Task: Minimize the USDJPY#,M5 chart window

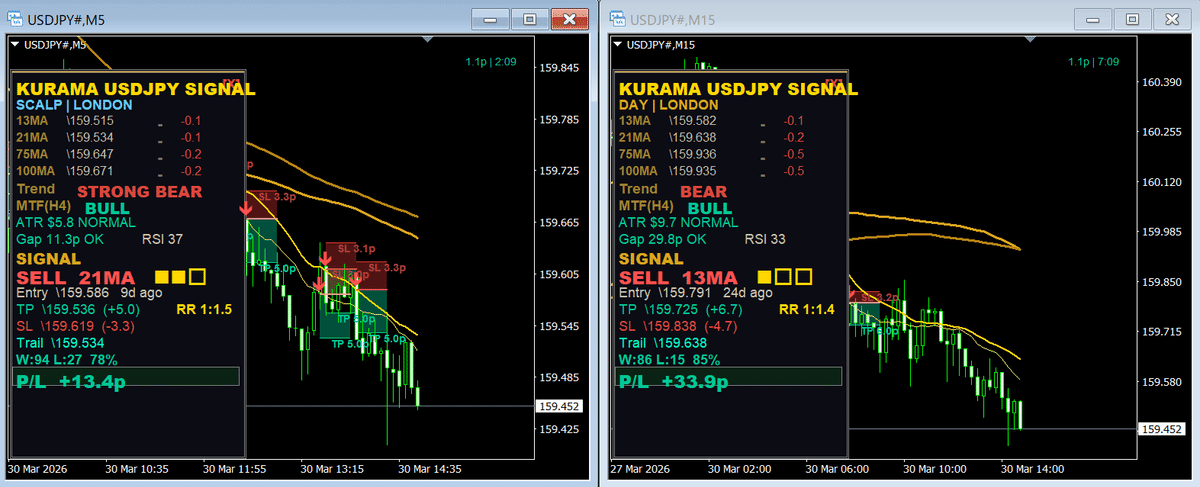Action: click(x=490, y=19)
